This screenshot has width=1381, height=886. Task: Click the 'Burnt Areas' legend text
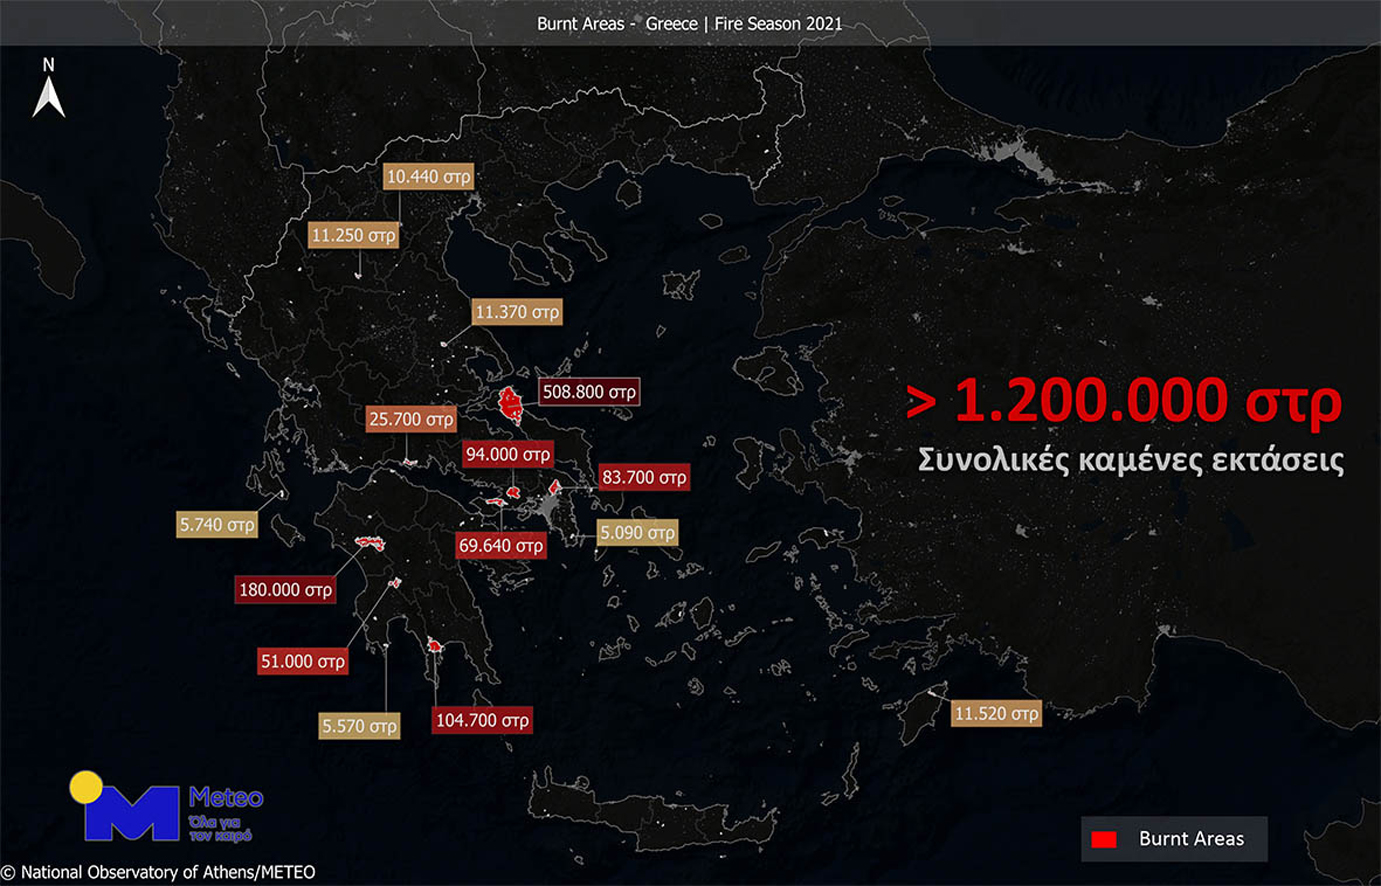tap(1191, 839)
